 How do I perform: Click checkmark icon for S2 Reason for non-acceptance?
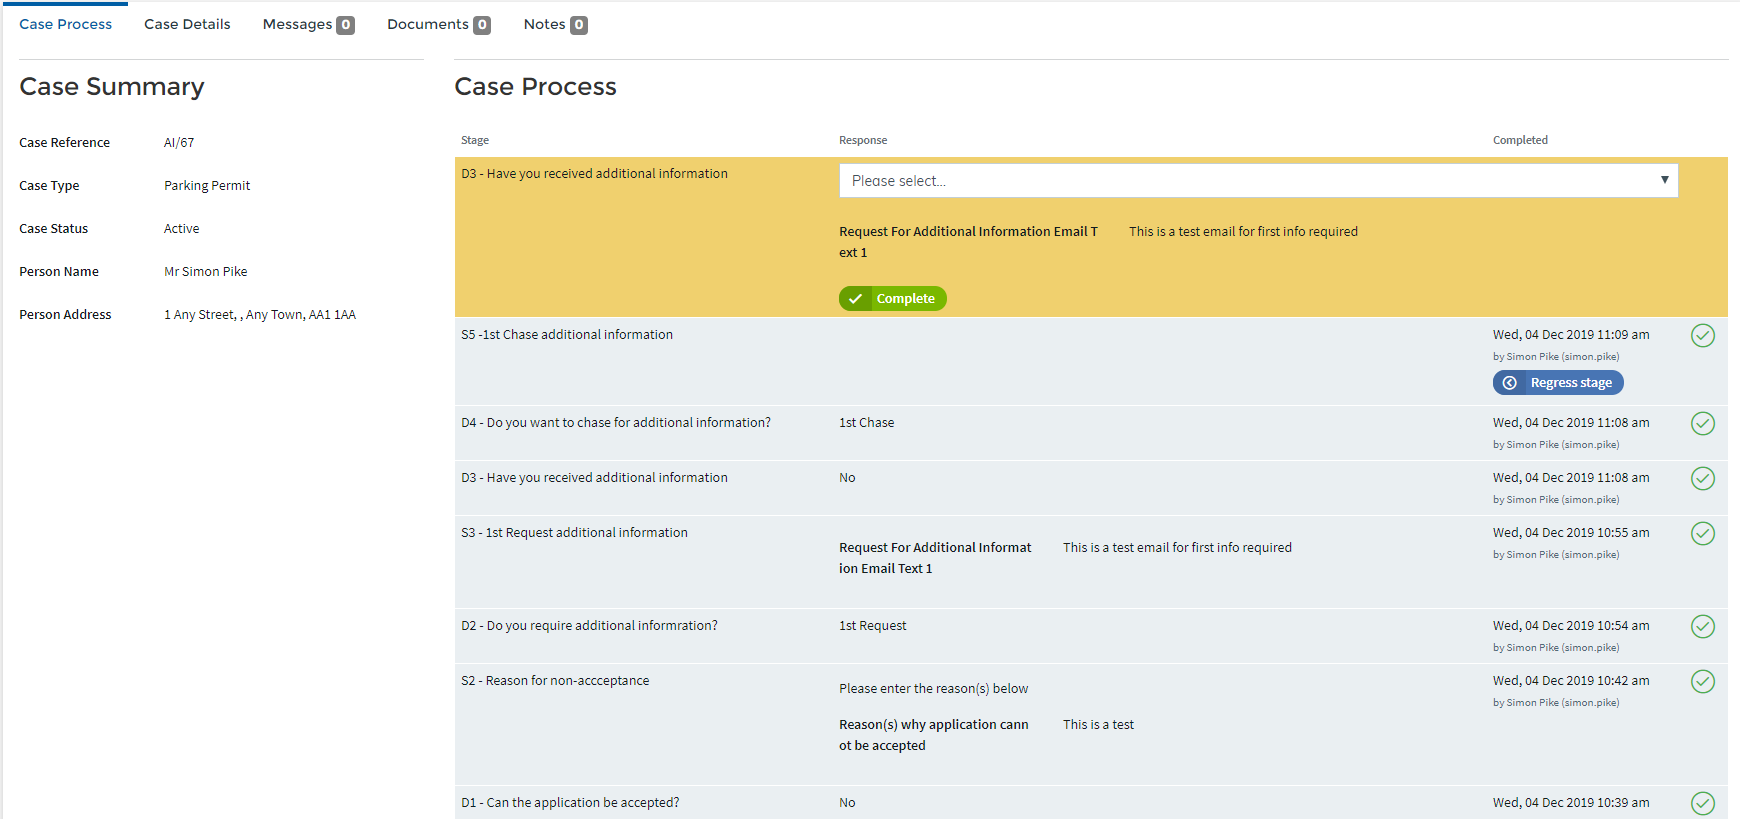[1702, 682]
